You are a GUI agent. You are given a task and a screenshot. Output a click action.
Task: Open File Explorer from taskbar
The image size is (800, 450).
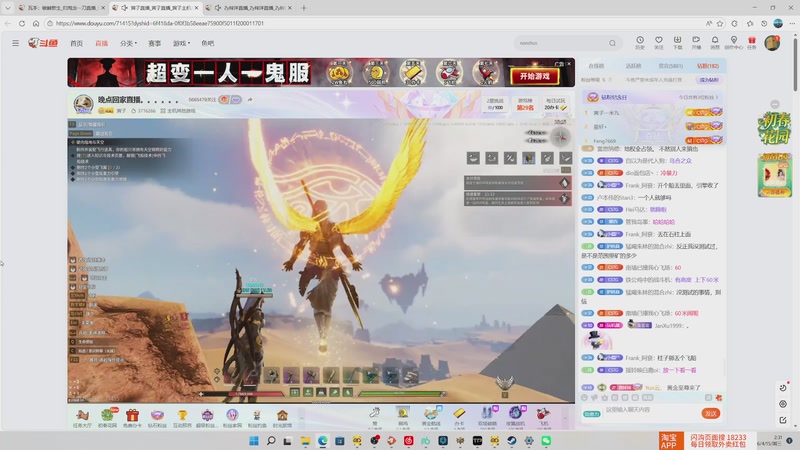[x=305, y=440]
